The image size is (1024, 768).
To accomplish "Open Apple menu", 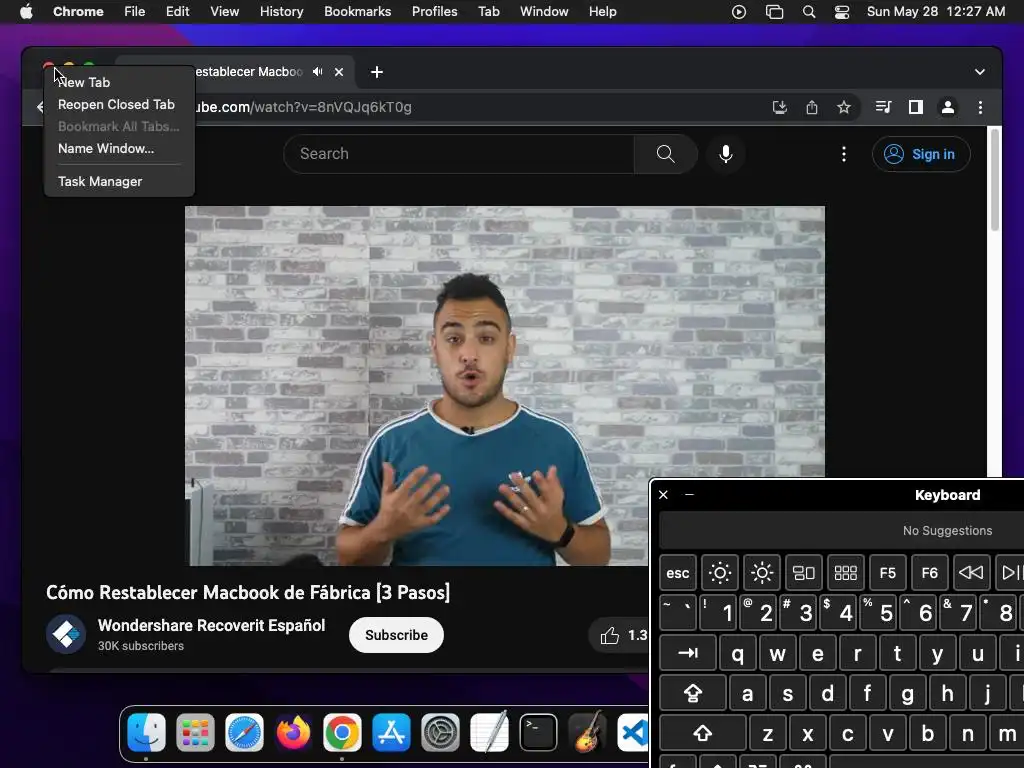I will tap(26, 11).
